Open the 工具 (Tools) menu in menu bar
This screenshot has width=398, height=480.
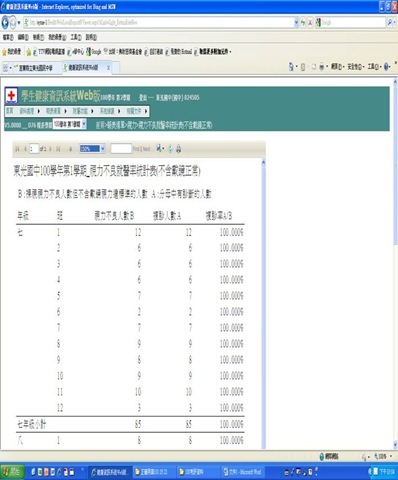tap(76, 37)
